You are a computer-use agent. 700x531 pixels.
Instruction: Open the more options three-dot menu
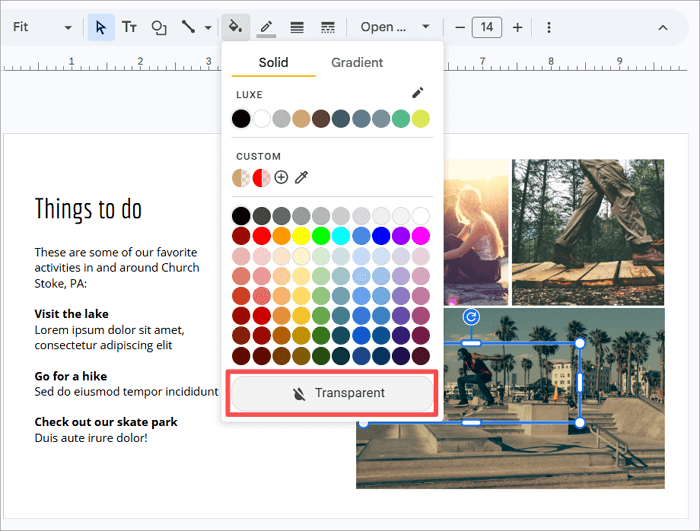point(549,27)
